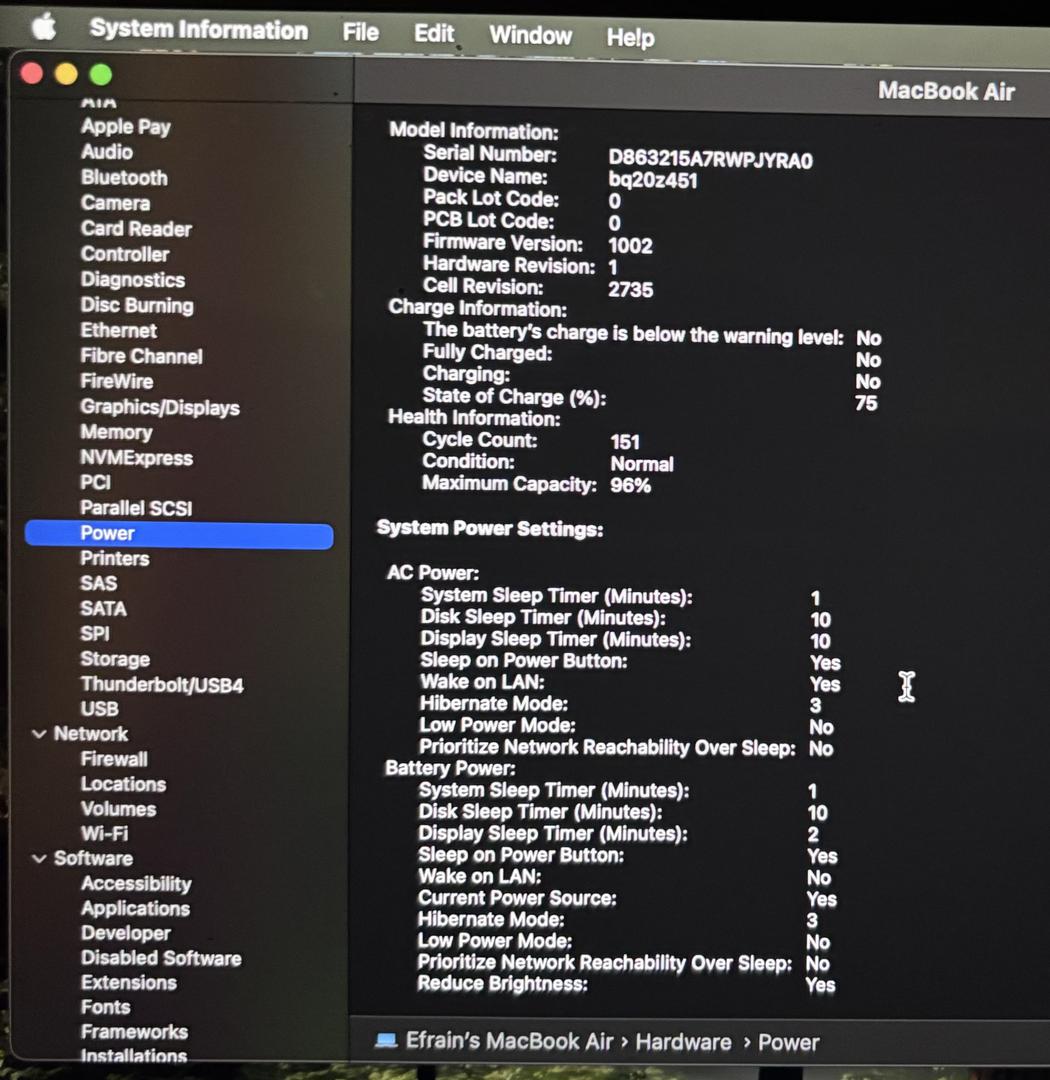Select the Software category label
Viewport: 1050px width, 1080px height.
pyautogui.click(x=94, y=859)
